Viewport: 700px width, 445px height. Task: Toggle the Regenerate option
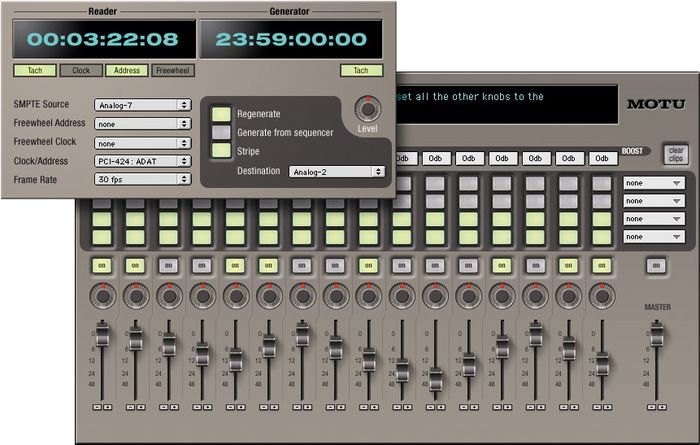coord(221,114)
